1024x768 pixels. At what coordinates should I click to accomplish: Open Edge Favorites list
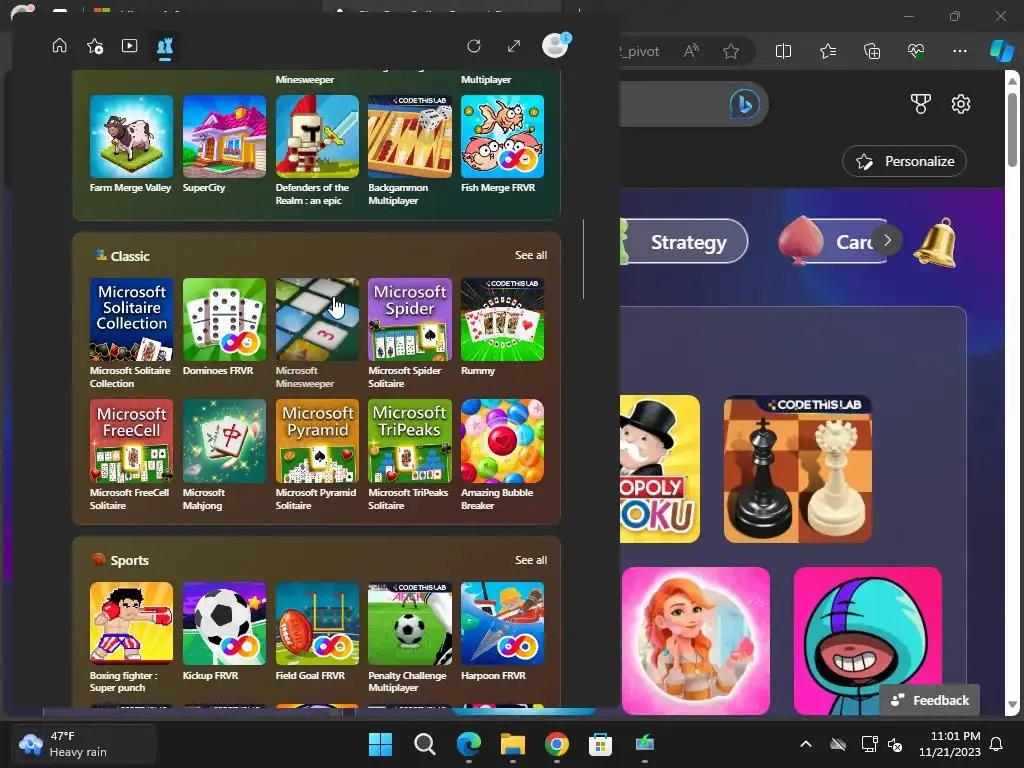pyautogui.click(x=827, y=51)
